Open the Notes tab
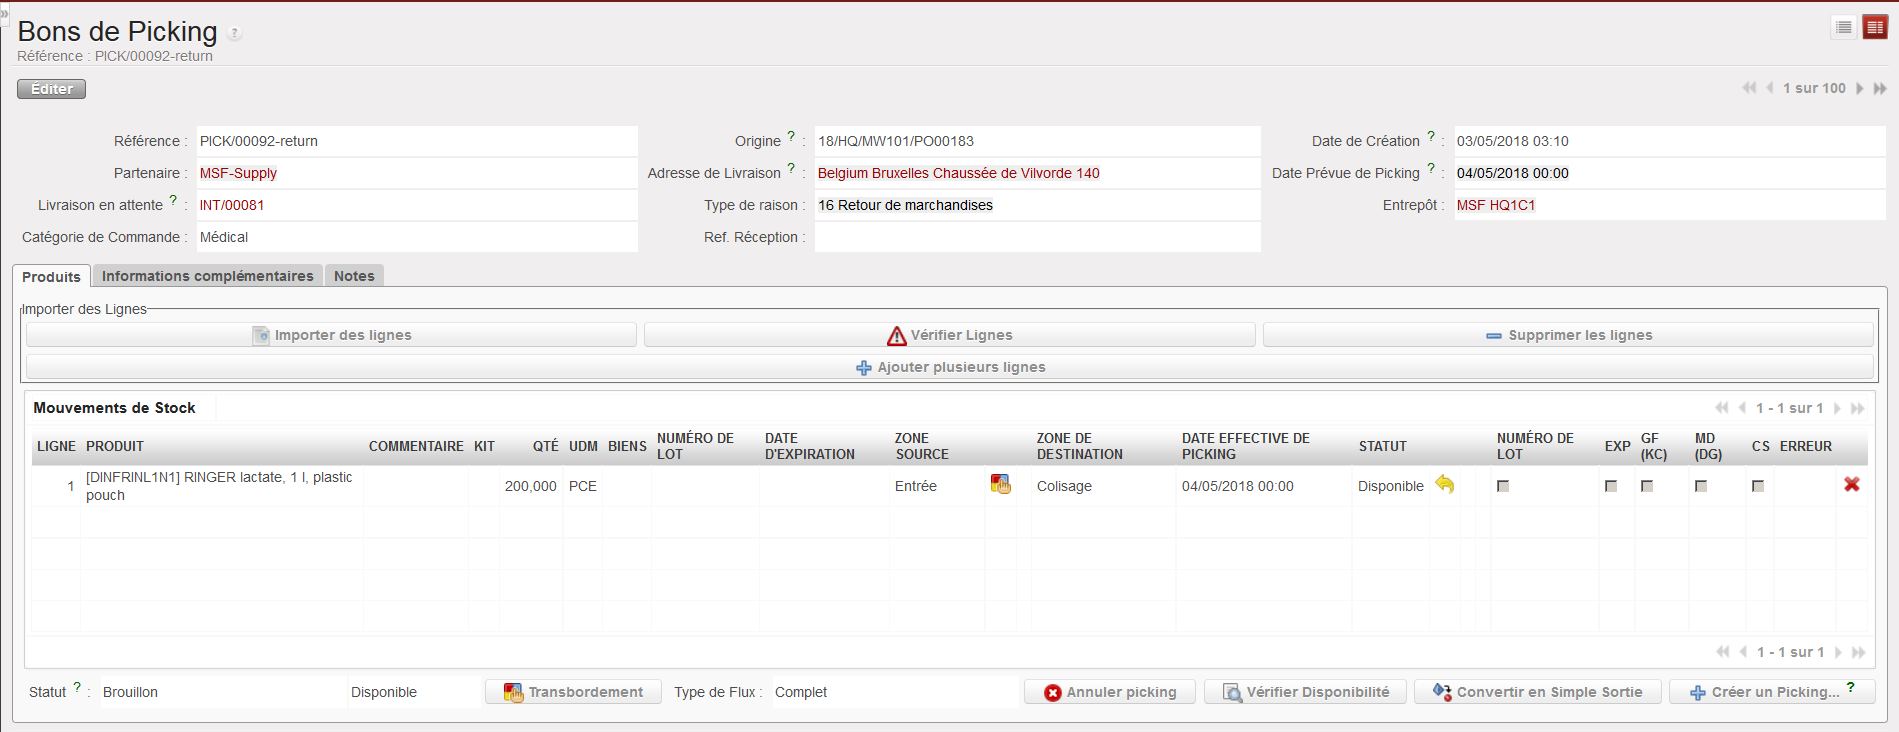This screenshot has height=732, width=1899. point(354,276)
